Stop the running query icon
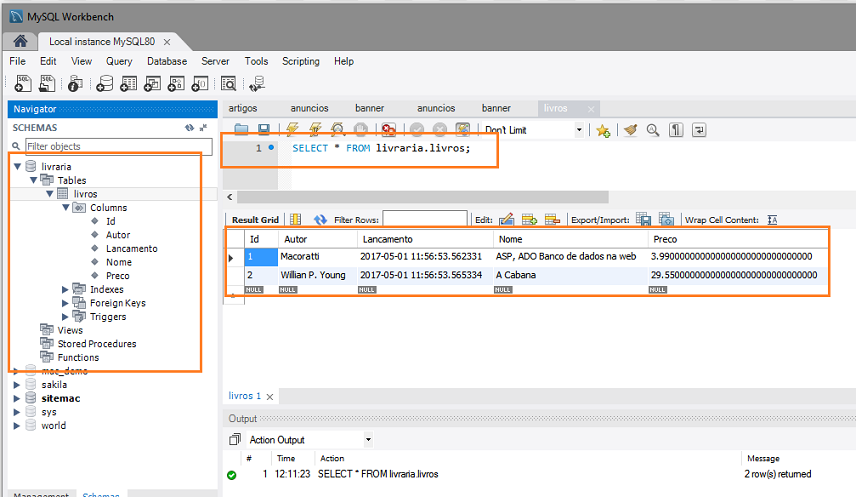The height and width of the screenshot is (497, 856). click(360, 130)
